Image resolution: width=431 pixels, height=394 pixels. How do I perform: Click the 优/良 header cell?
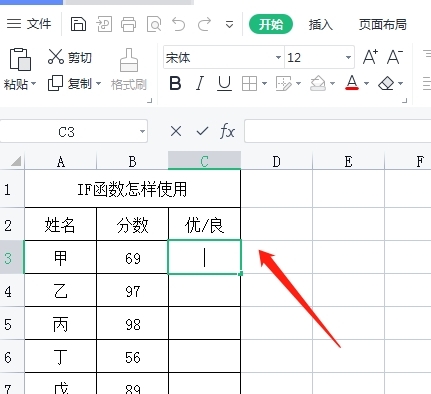coord(204,224)
